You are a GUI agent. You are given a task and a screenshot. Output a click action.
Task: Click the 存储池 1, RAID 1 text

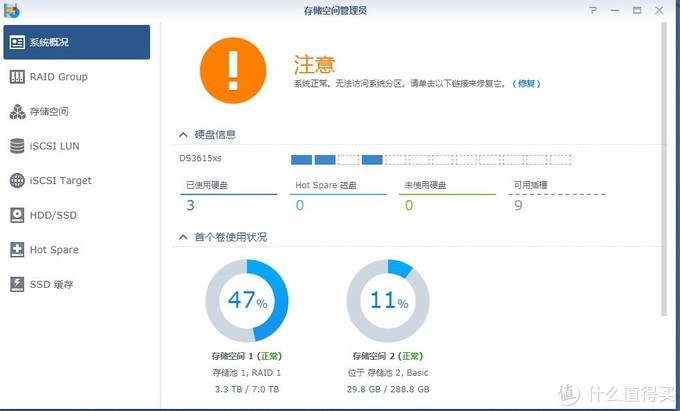247,372
